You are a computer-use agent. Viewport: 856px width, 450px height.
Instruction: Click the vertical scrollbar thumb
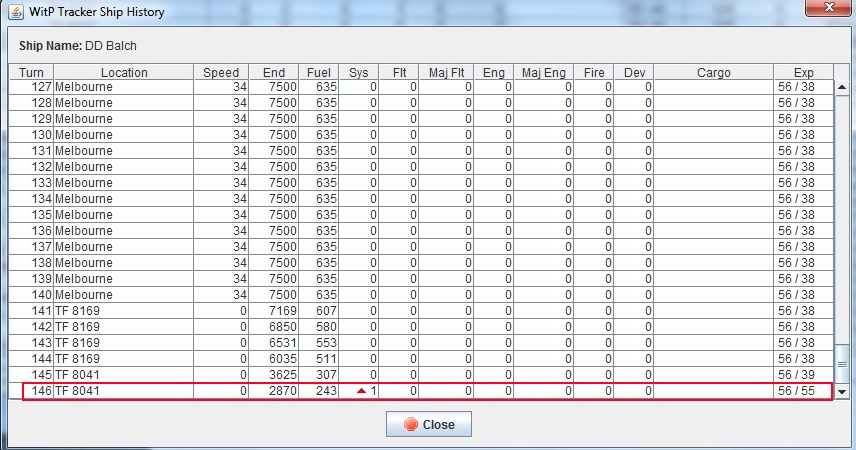coord(842,364)
